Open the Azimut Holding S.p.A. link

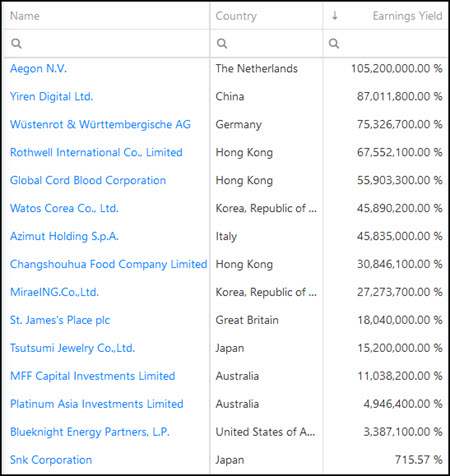(x=64, y=236)
